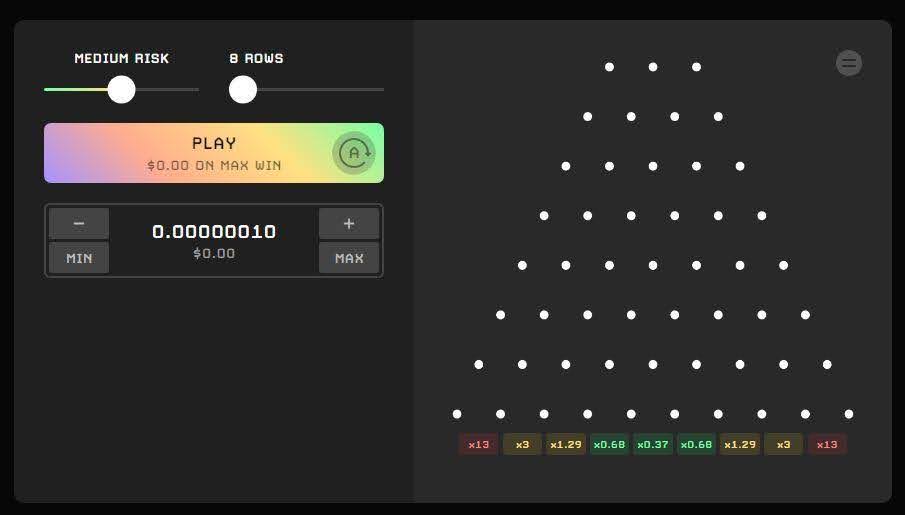
Task: Click the right x0.68 multiplier slot
Action: point(696,444)
